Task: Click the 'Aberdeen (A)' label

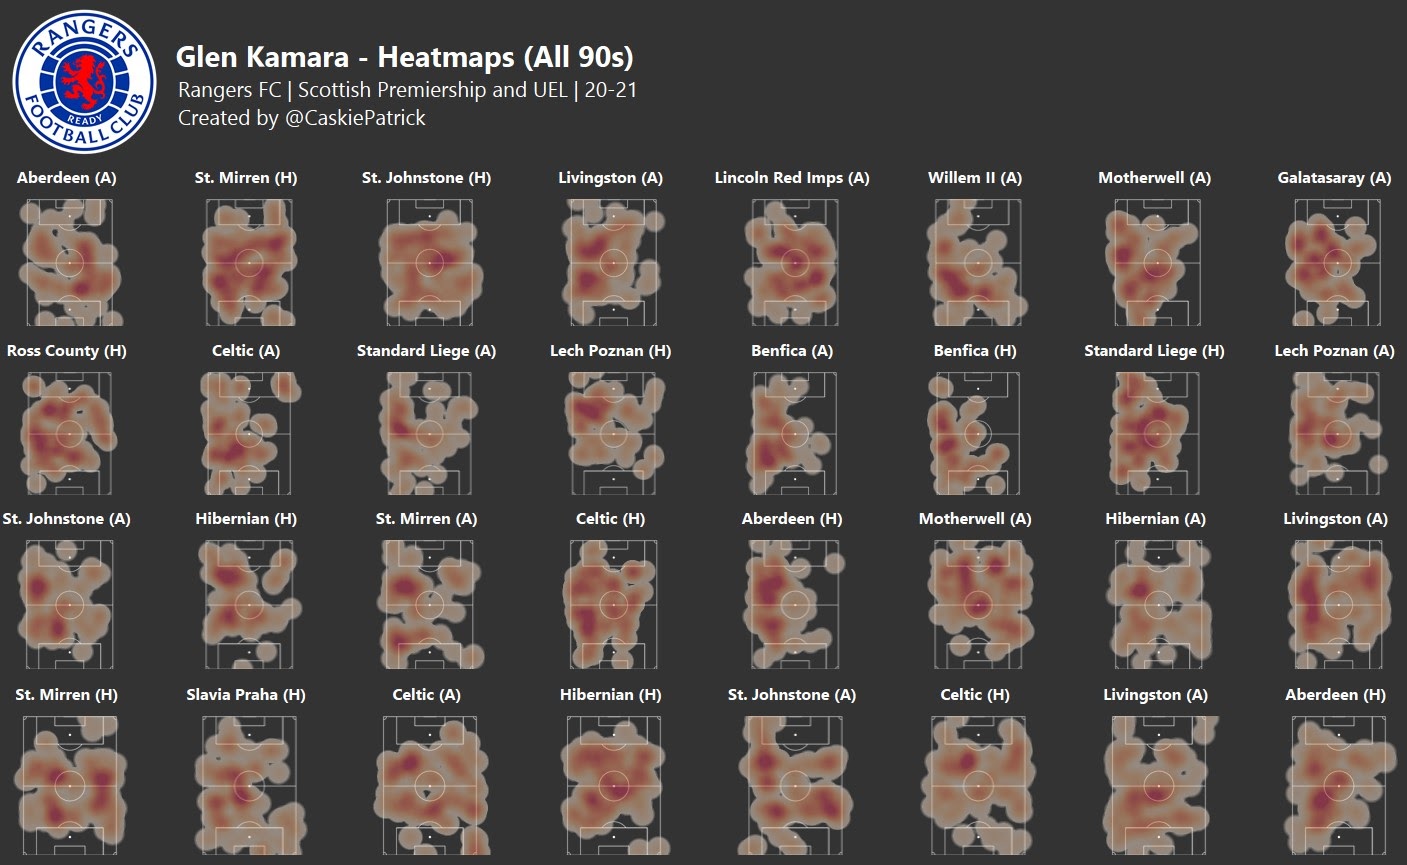Action: 67,178
